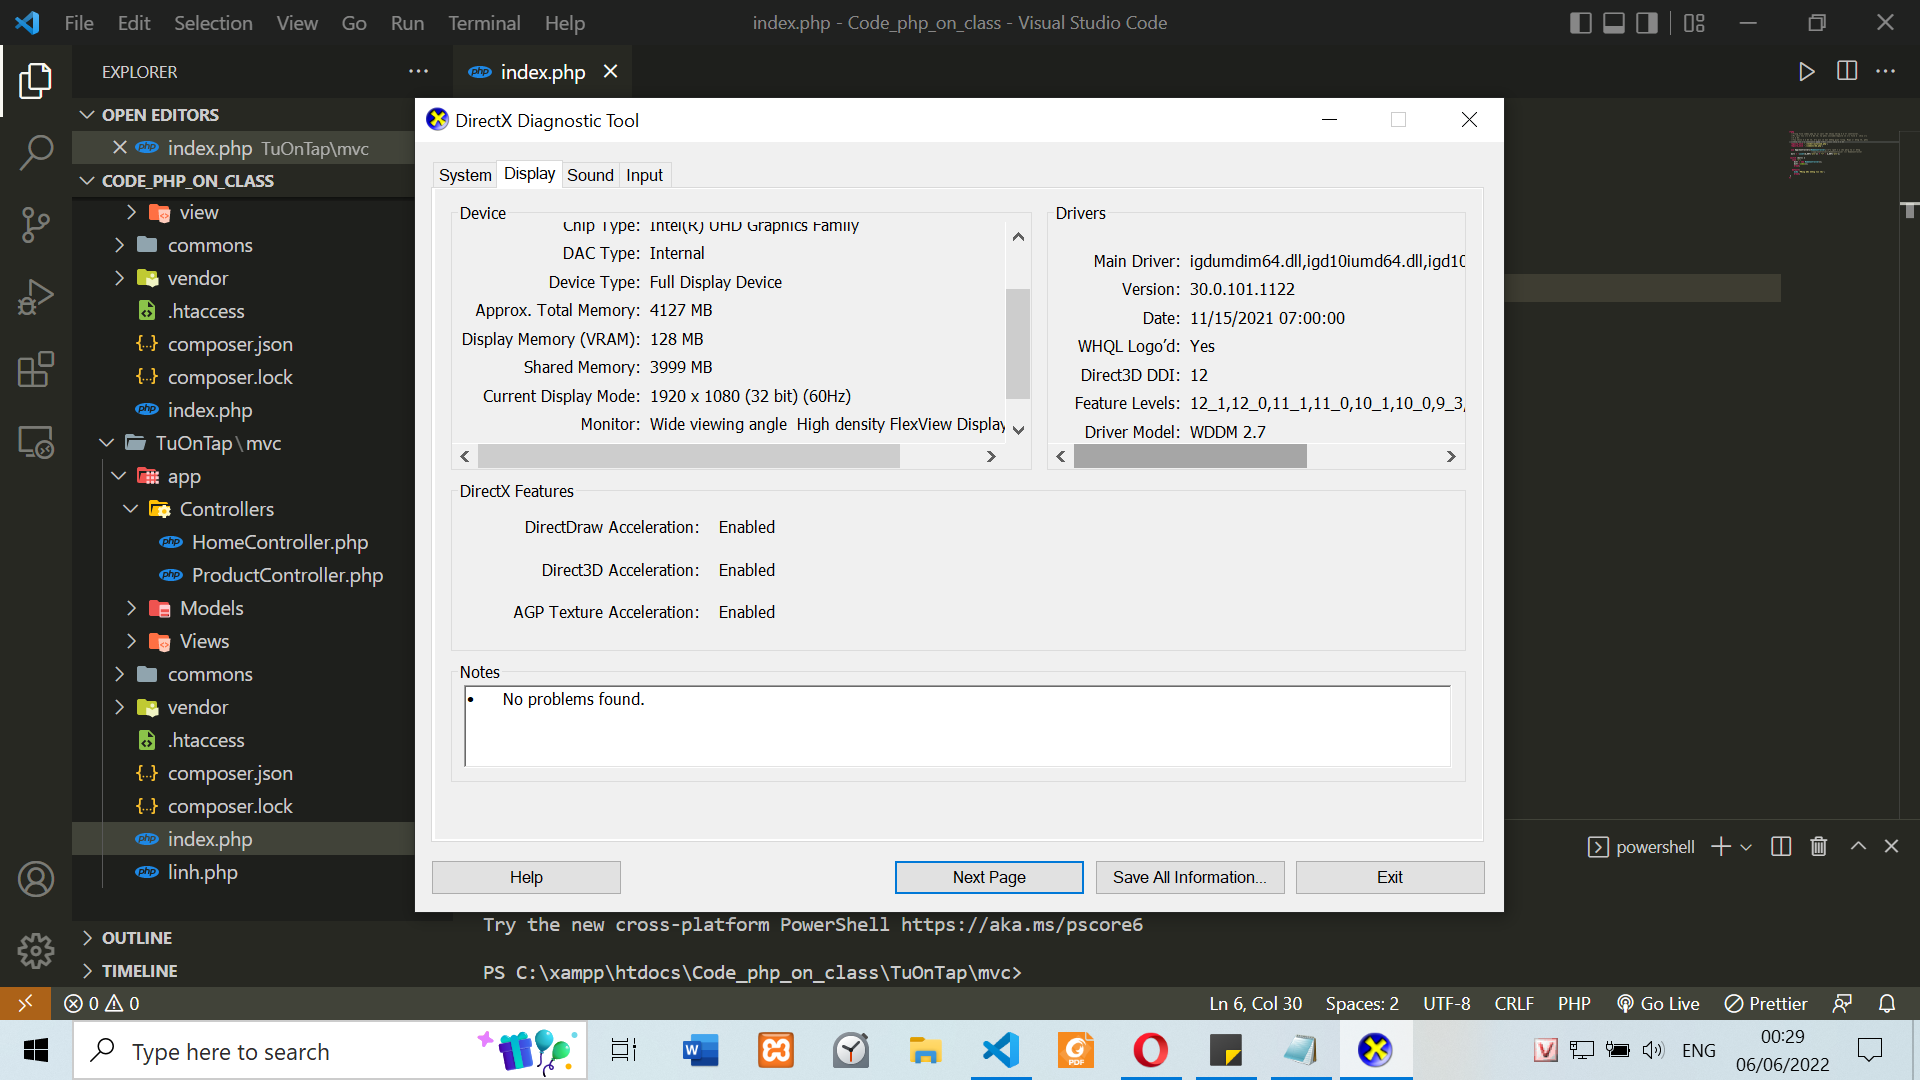
Task: Open Explorer views and more actions
Action: [418, 72]
